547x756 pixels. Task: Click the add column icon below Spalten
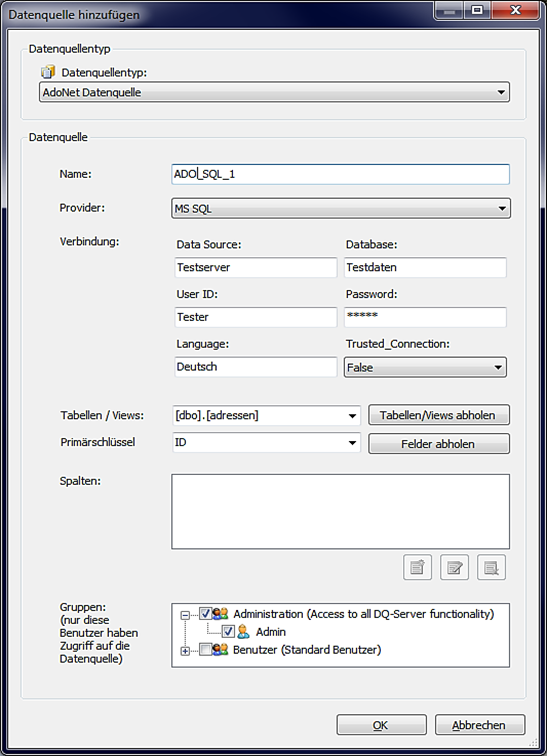pos(417,567)
